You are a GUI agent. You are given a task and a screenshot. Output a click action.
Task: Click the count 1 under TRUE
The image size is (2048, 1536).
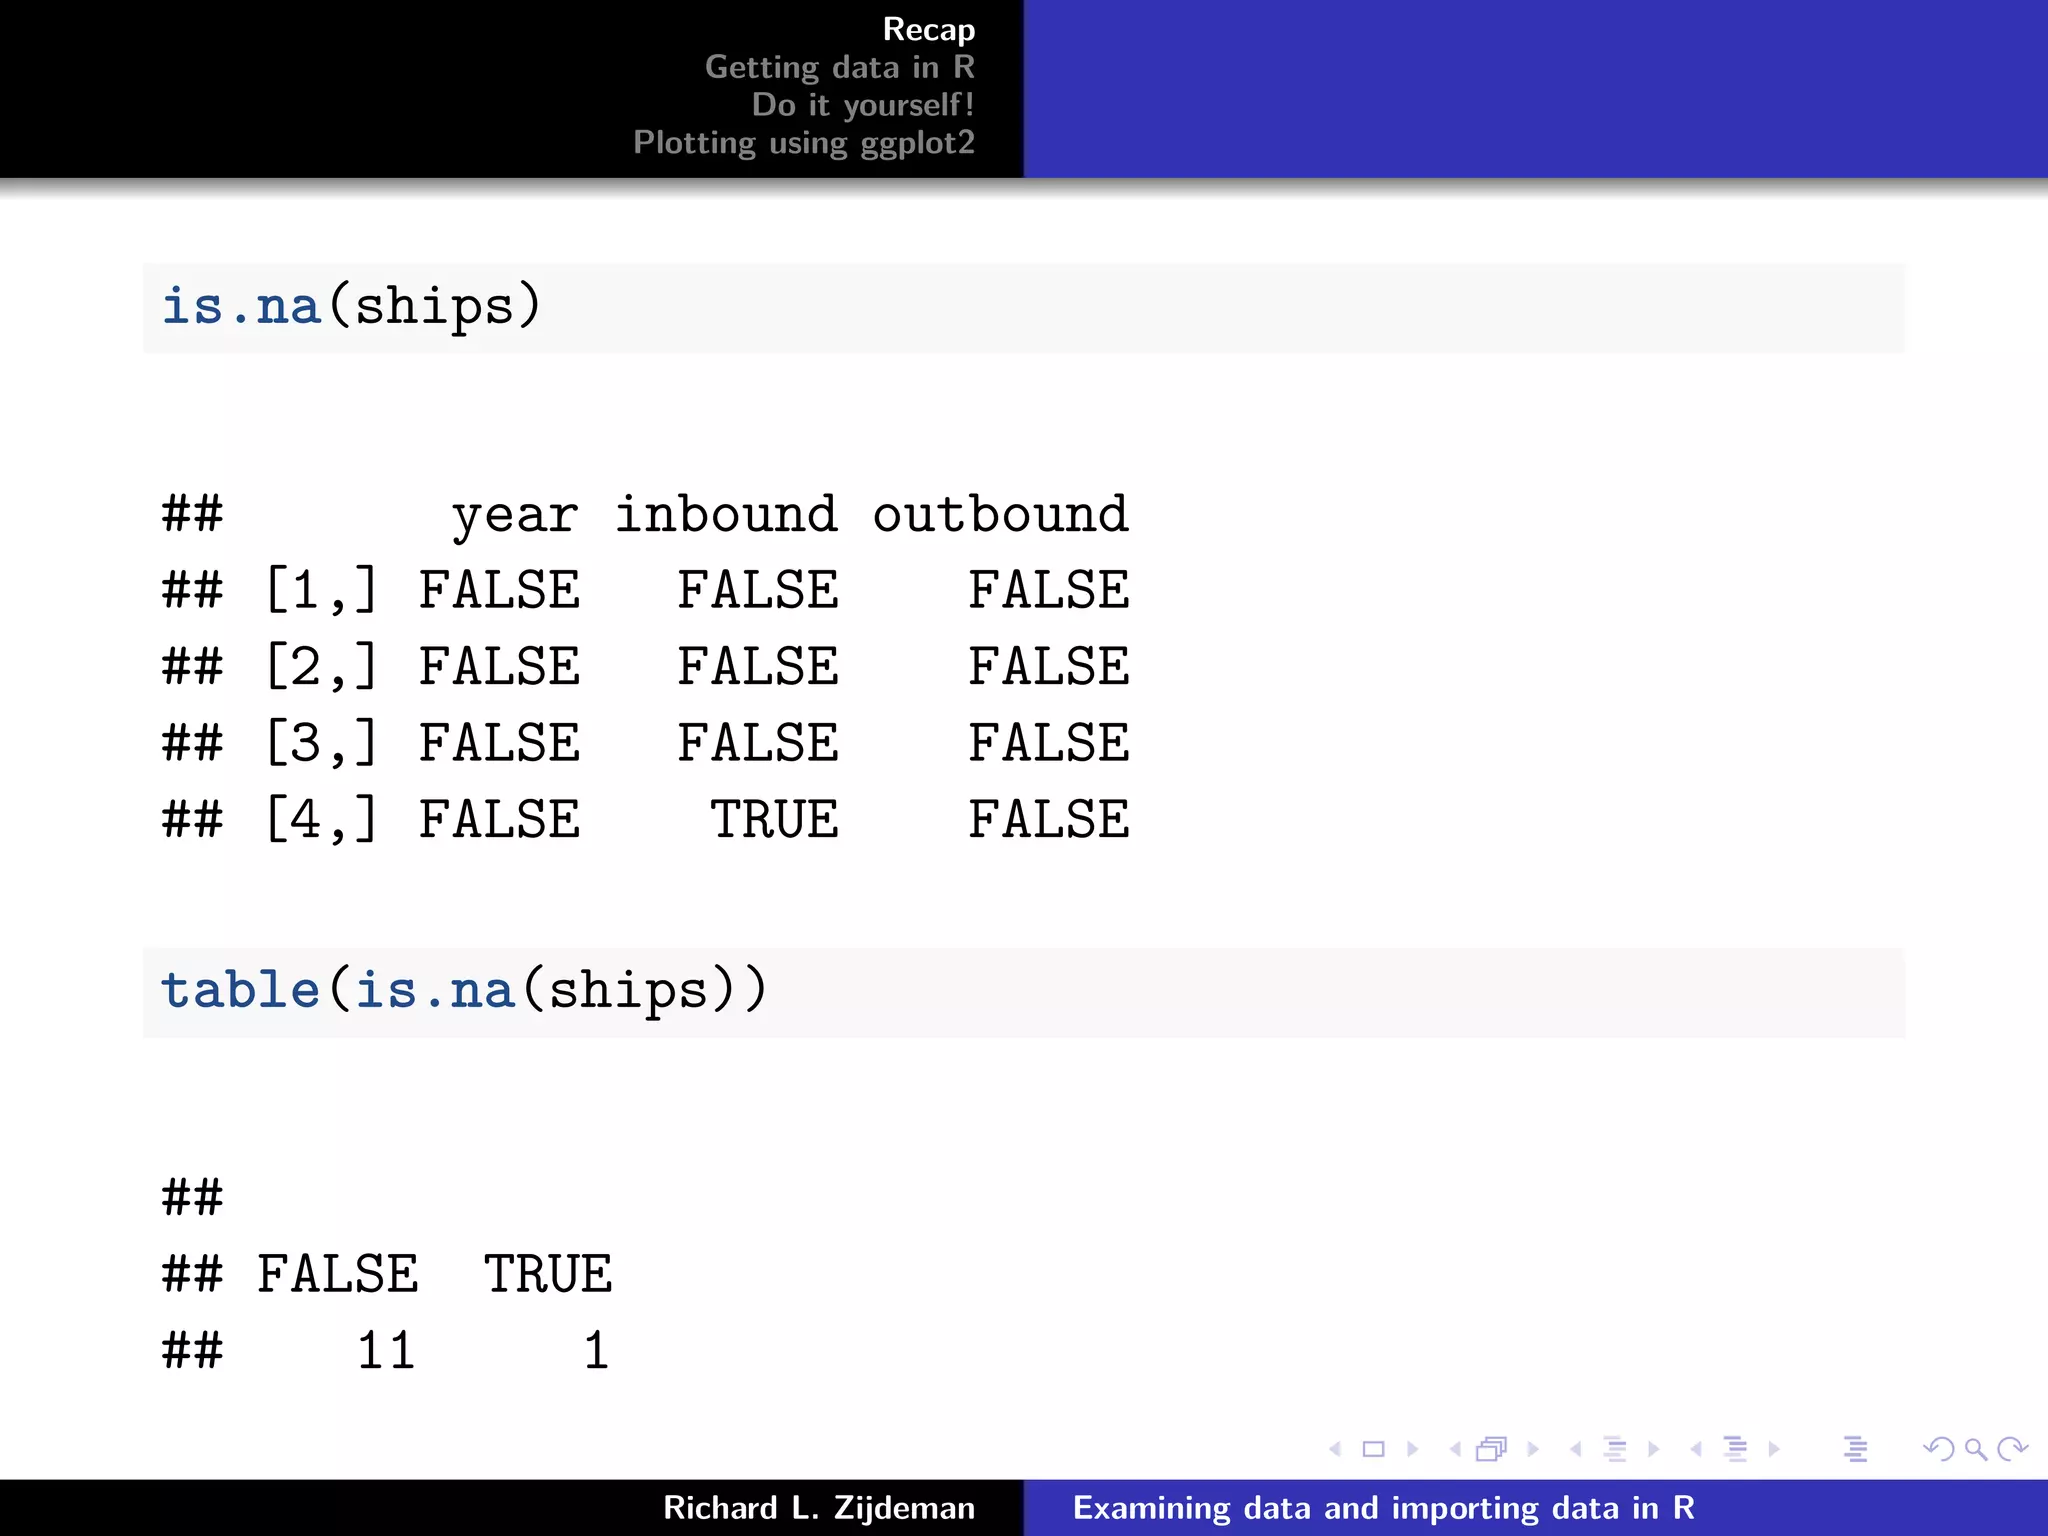597,1351
